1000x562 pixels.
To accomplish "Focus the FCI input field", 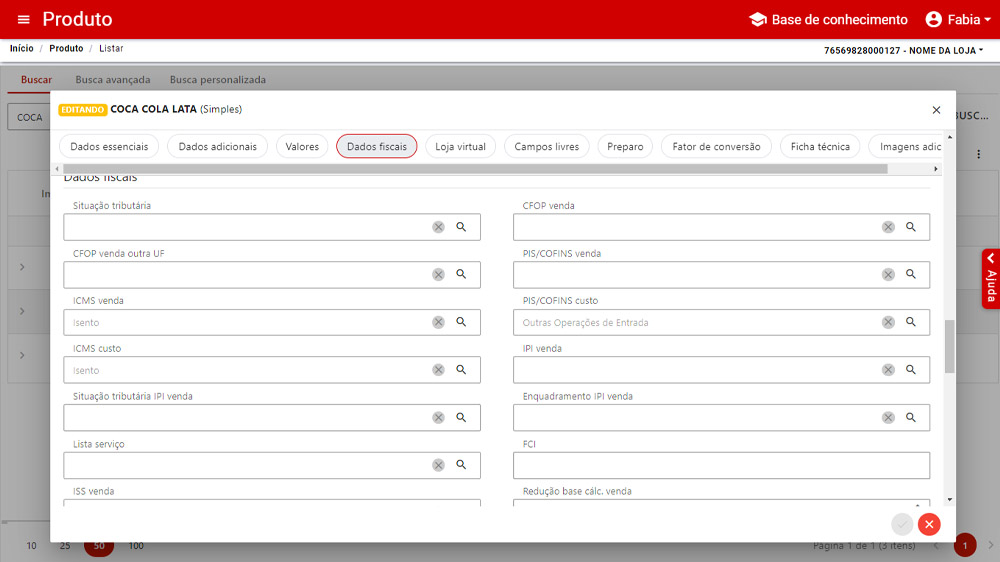I will click(720, 465).
